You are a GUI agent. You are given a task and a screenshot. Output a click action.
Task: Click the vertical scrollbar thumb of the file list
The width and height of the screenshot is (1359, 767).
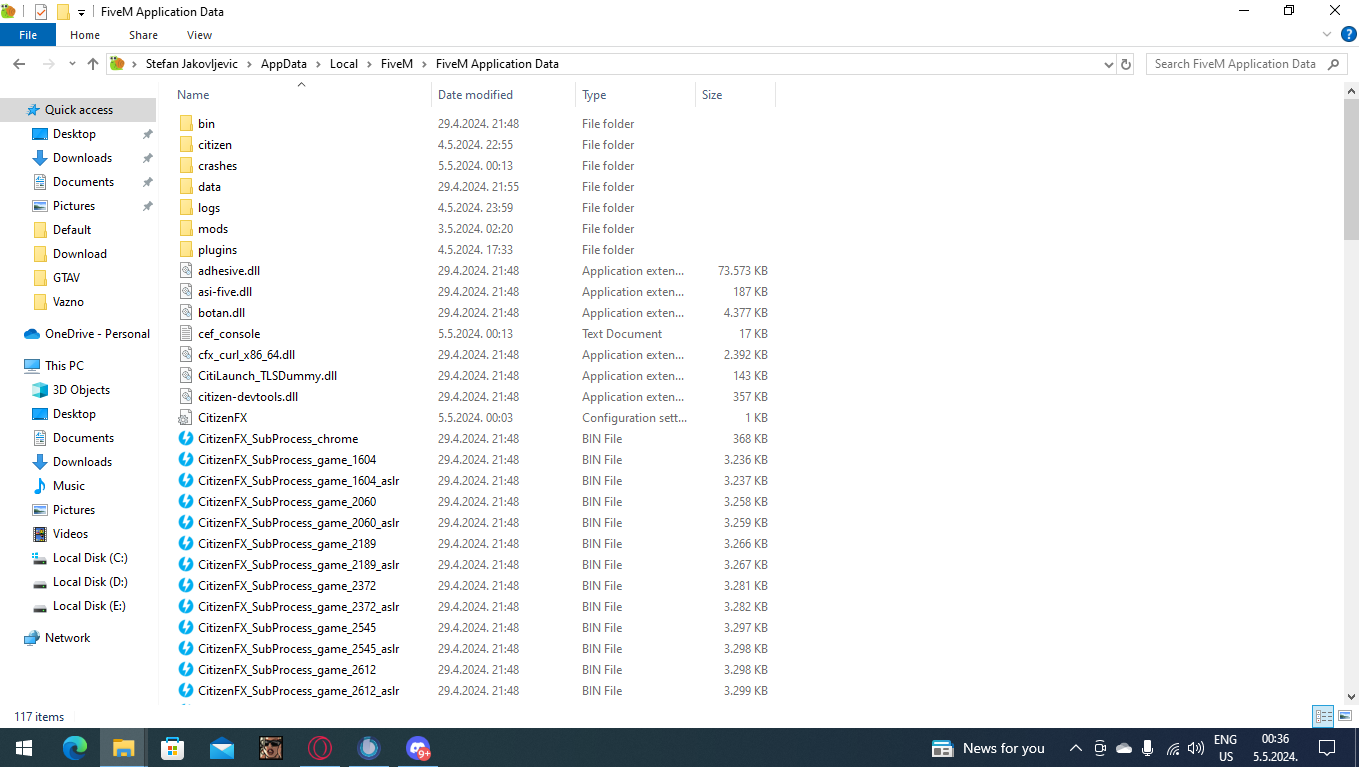tap(1351, 169)
